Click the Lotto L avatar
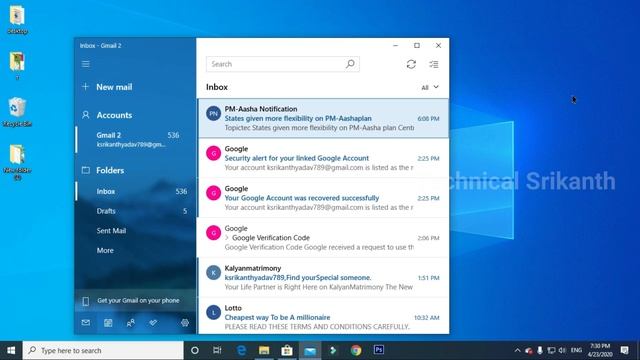The height and width of the screenshot is (360, 640). click(x=213, y=313)
